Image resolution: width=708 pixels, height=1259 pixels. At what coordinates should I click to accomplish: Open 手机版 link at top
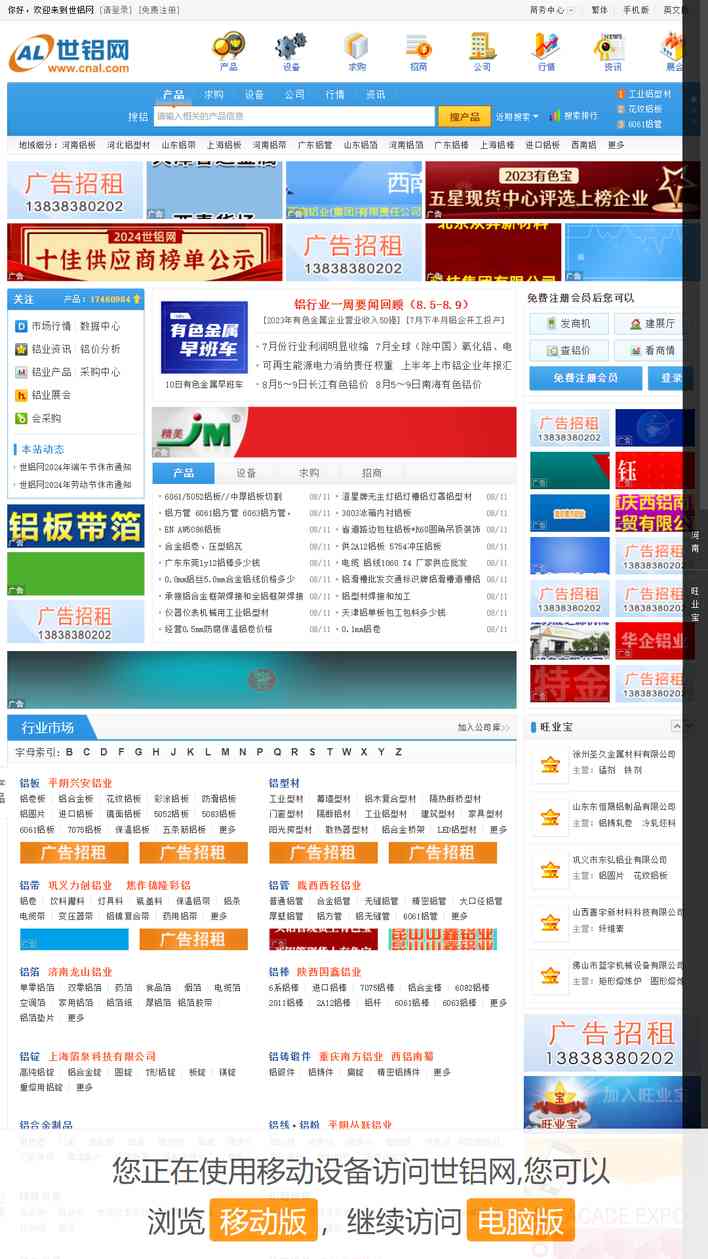pyautogui.click(x=636, y=10)
